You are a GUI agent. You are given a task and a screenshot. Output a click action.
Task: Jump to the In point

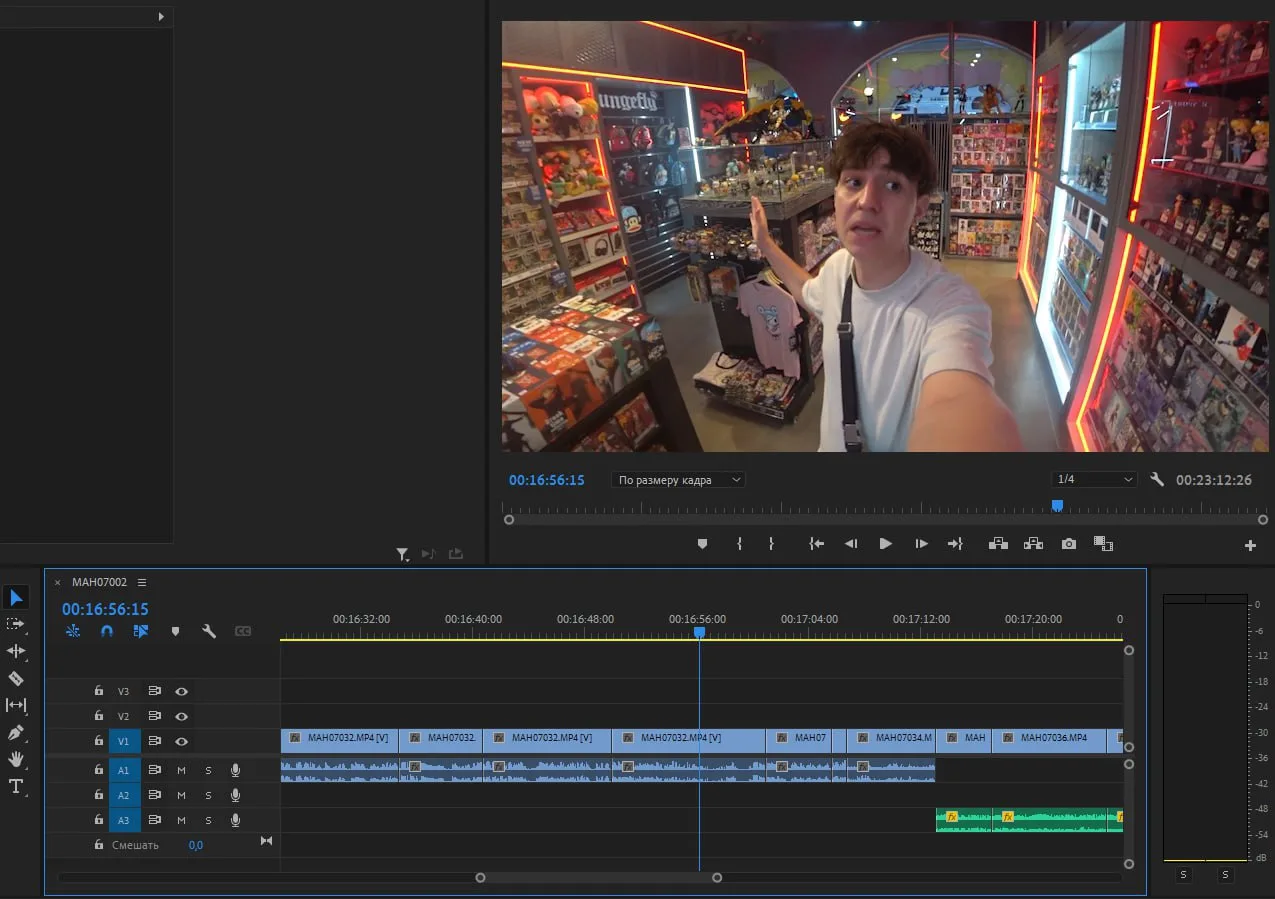coord(817,544)
